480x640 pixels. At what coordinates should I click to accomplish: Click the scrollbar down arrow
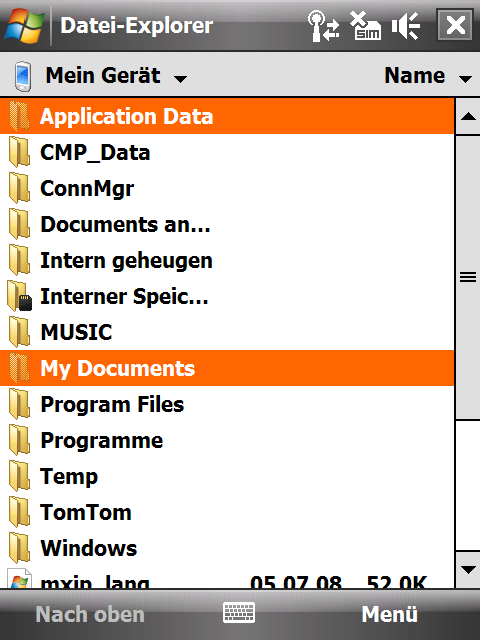468,569
